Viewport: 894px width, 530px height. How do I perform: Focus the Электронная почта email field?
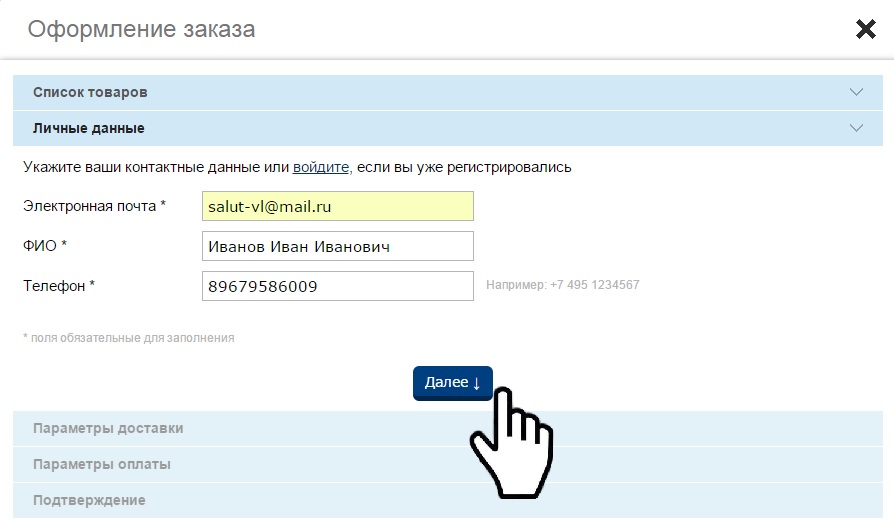tap(338, 206)
